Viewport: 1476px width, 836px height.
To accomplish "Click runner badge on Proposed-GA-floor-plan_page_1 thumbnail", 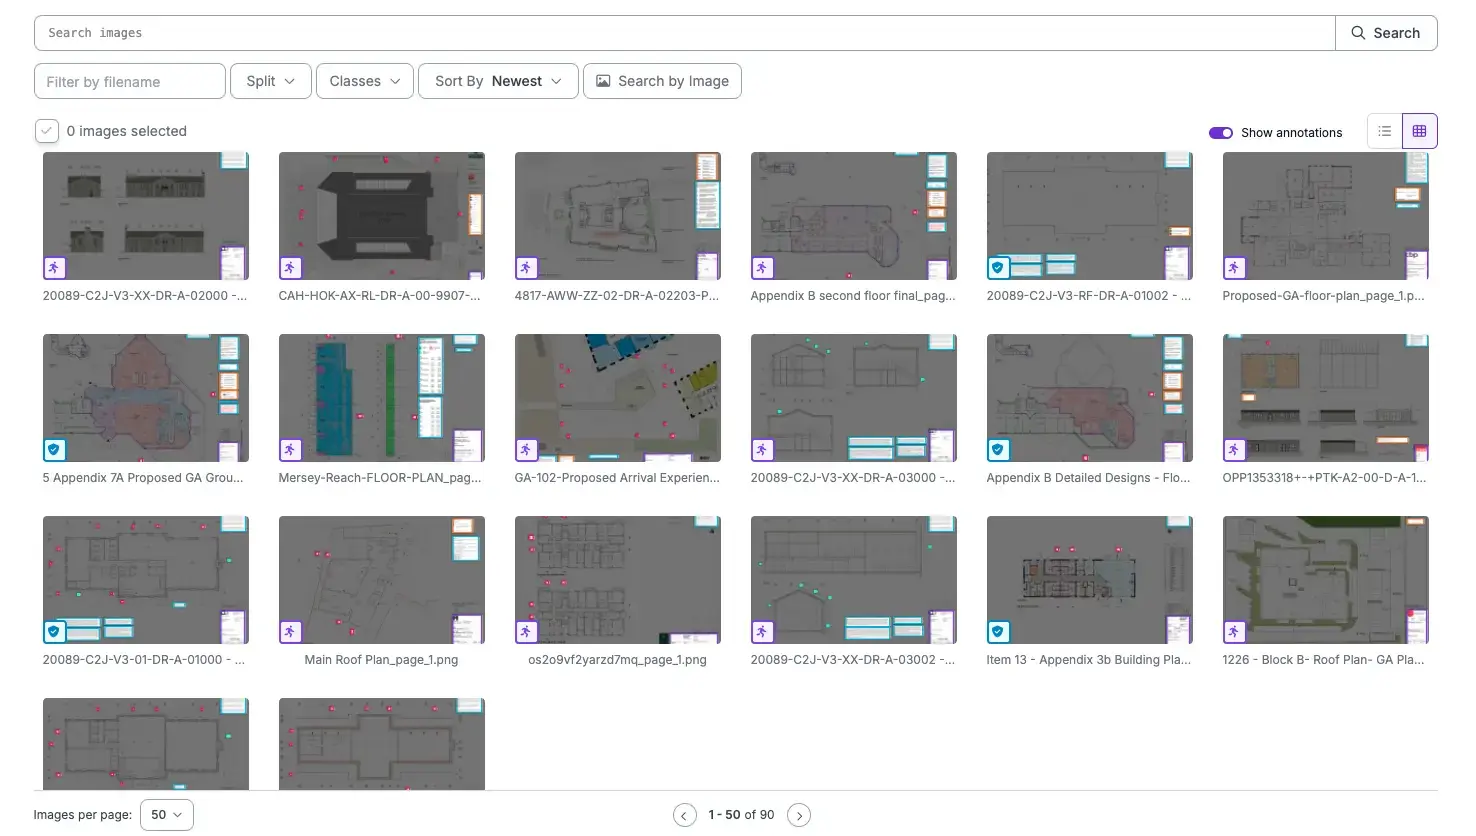I will coord(1235,268).
